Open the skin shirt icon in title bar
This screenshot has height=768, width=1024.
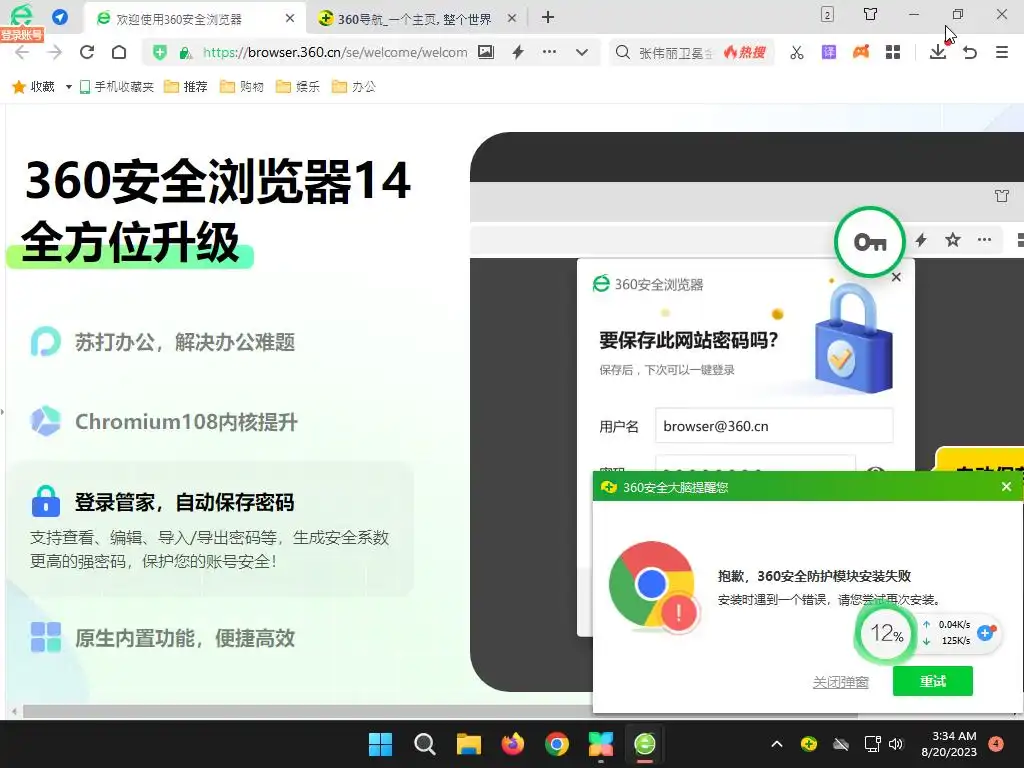tap(871, 14)
